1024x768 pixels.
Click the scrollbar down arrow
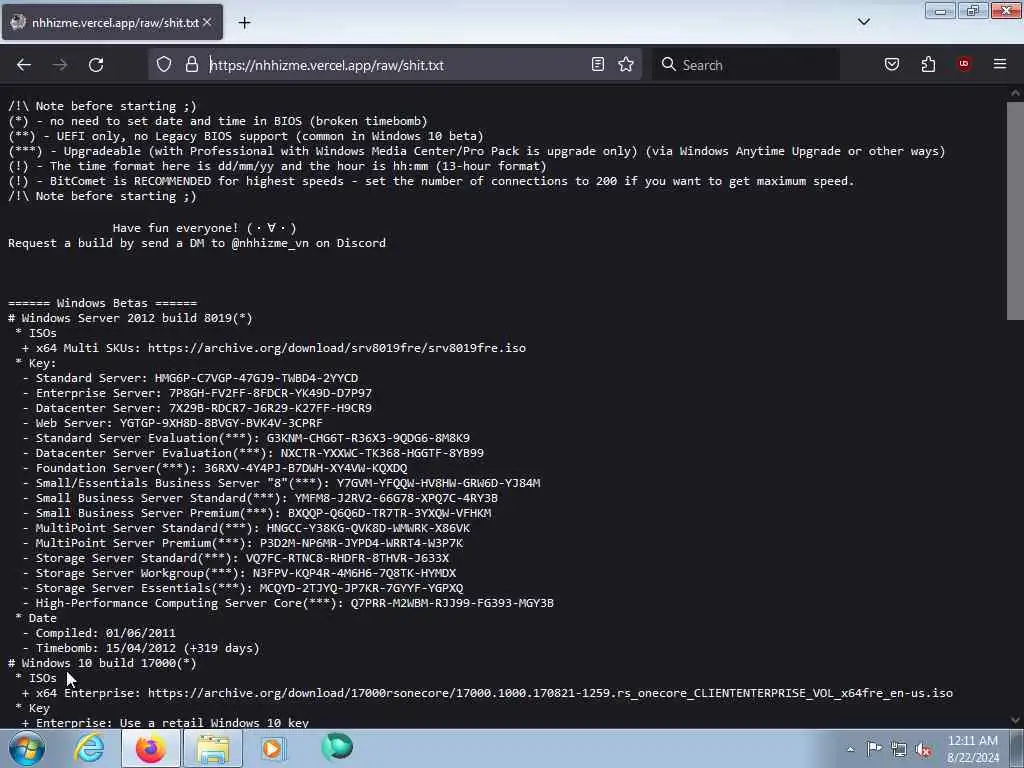click(1015, 720)
